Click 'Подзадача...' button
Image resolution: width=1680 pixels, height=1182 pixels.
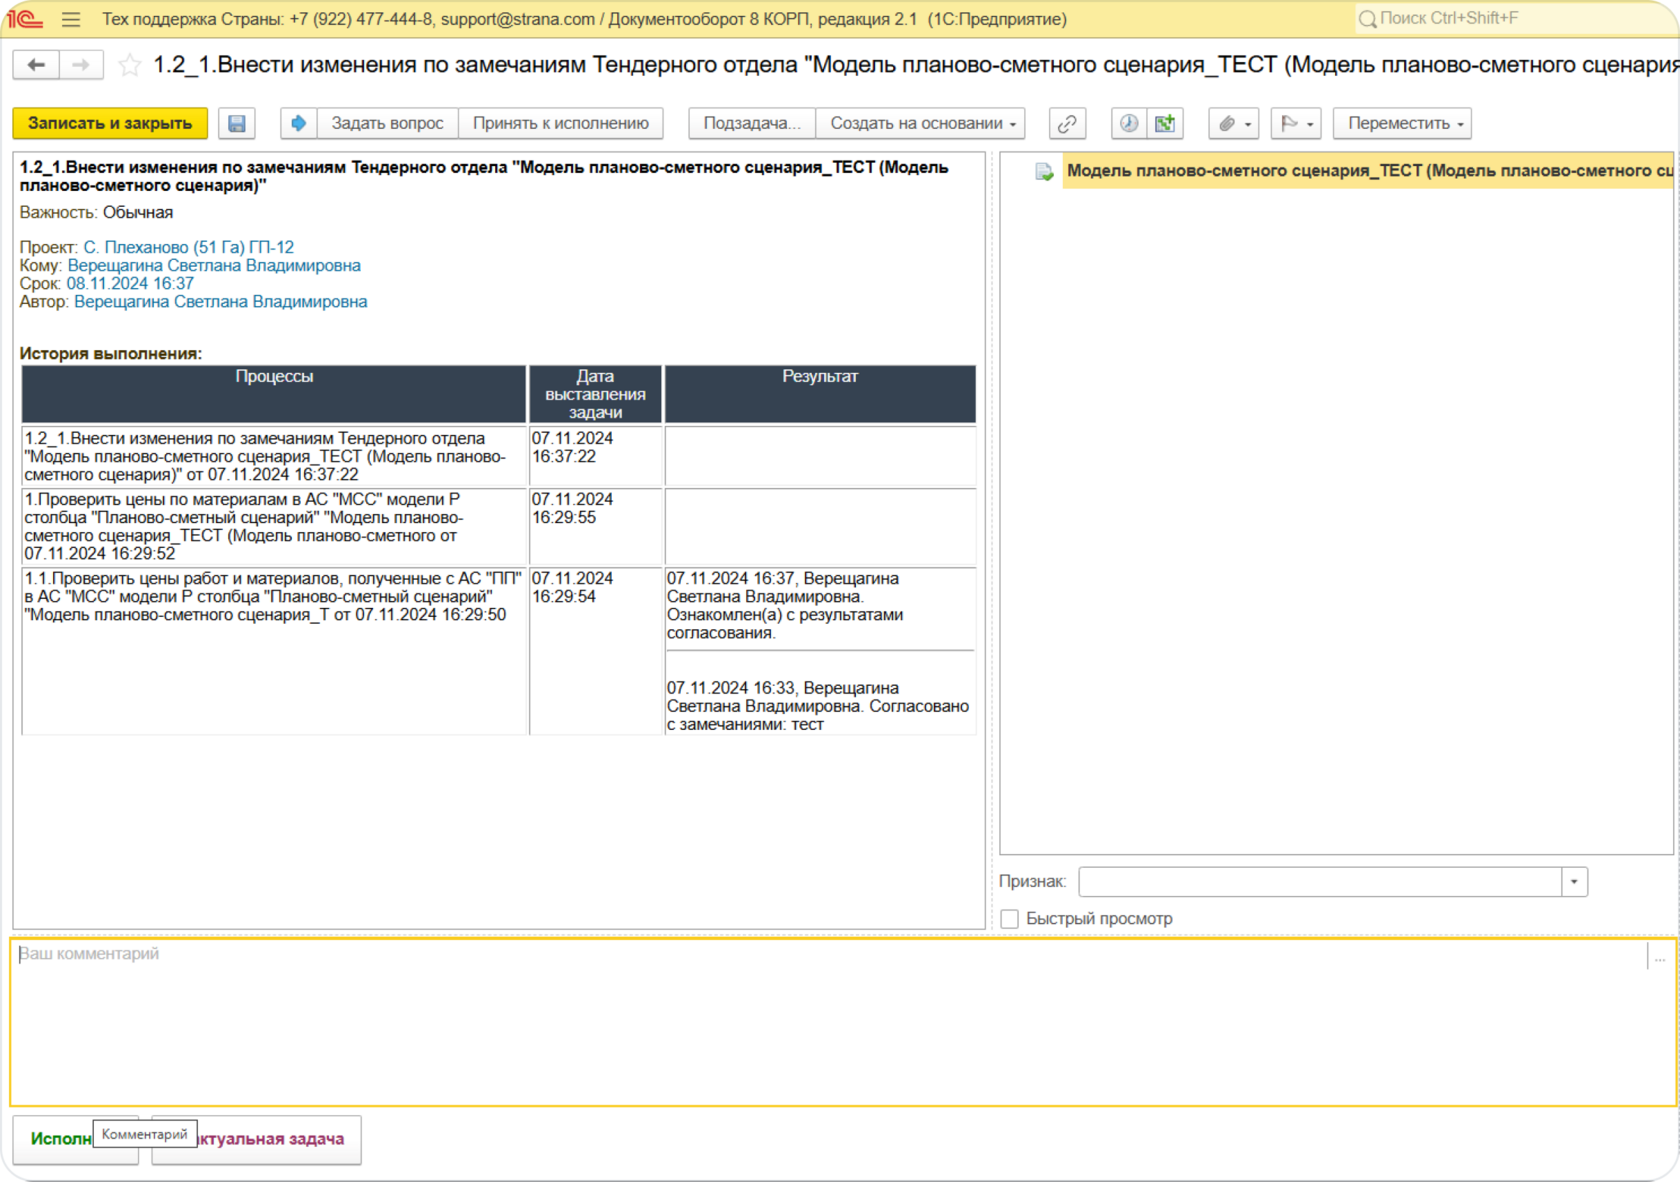click(x=752, y=123)
